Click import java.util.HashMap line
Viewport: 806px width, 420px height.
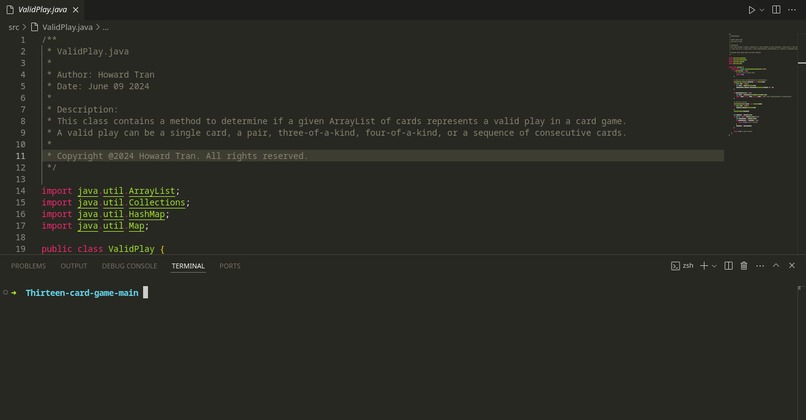(x=105, y=214)
